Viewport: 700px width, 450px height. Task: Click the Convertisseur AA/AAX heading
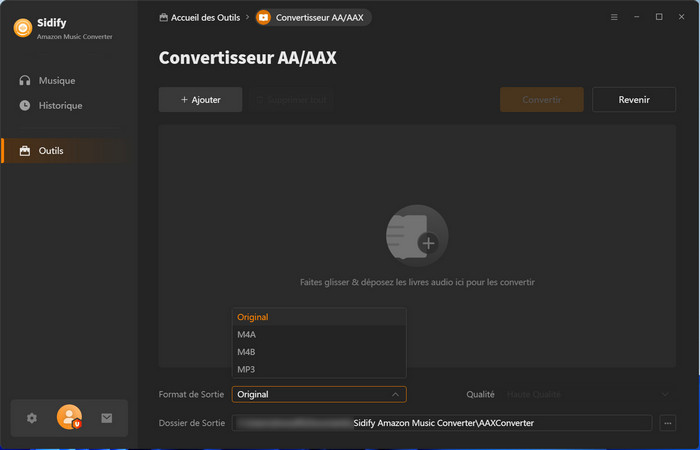coord(247,58)
